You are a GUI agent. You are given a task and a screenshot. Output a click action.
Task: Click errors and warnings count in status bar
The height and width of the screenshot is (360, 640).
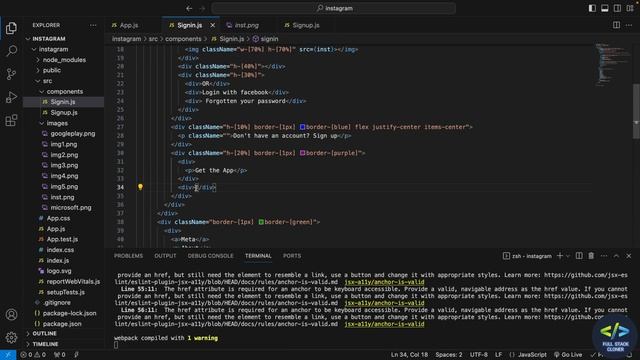coord(33,355)
